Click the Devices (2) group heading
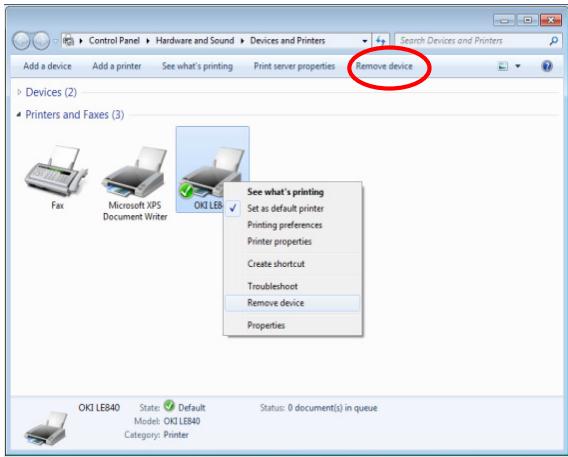568x457 pixels. [x=51, y=92]
